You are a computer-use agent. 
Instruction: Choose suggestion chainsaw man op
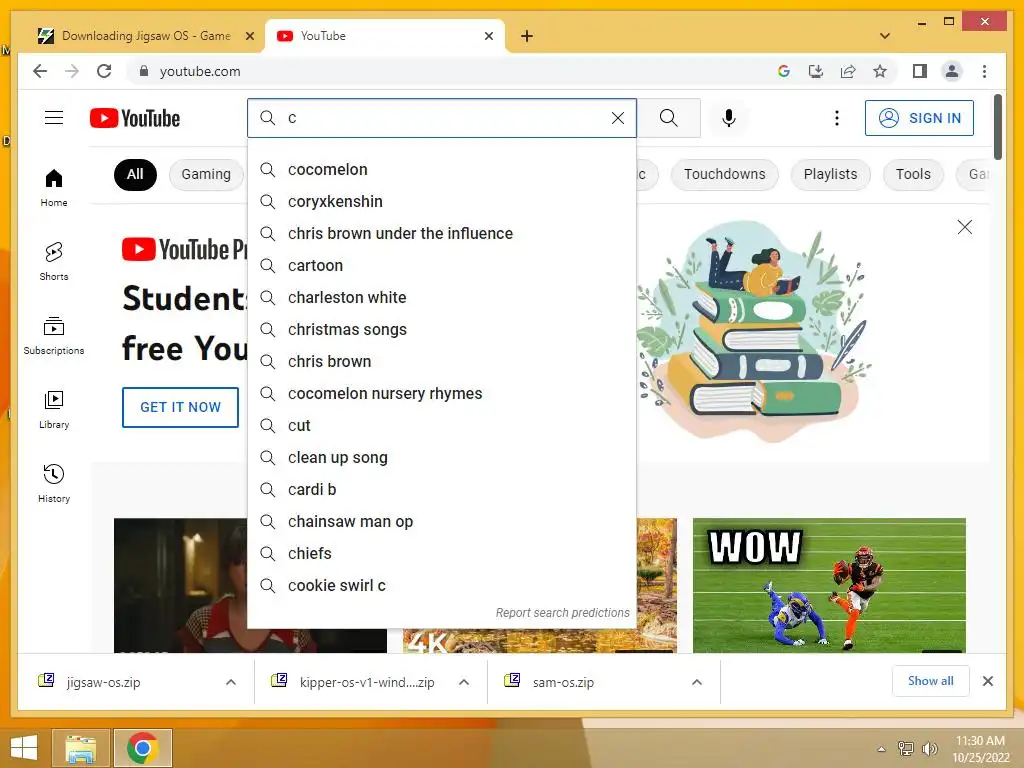click(x=442, y=522)
